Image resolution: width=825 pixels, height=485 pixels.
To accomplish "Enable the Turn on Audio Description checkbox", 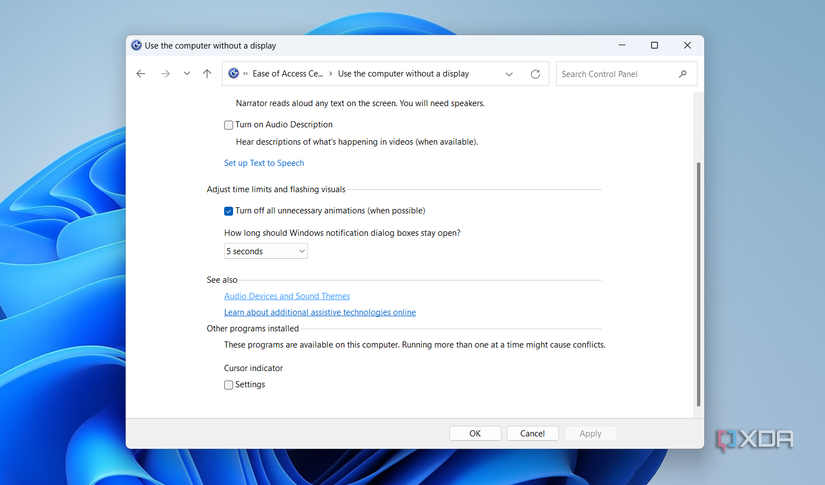I will tap(229, 125).
